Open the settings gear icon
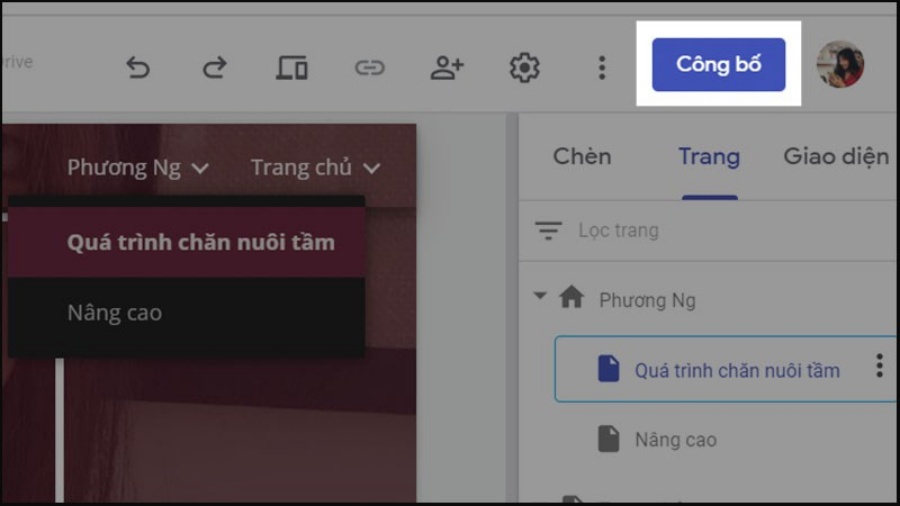 tap(525, 68)
